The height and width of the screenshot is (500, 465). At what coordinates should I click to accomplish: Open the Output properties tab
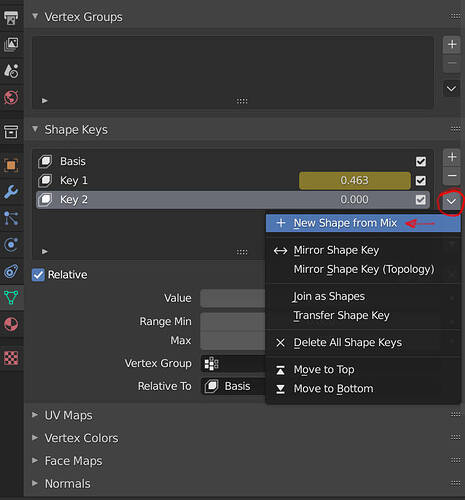[x=11, y=17]
